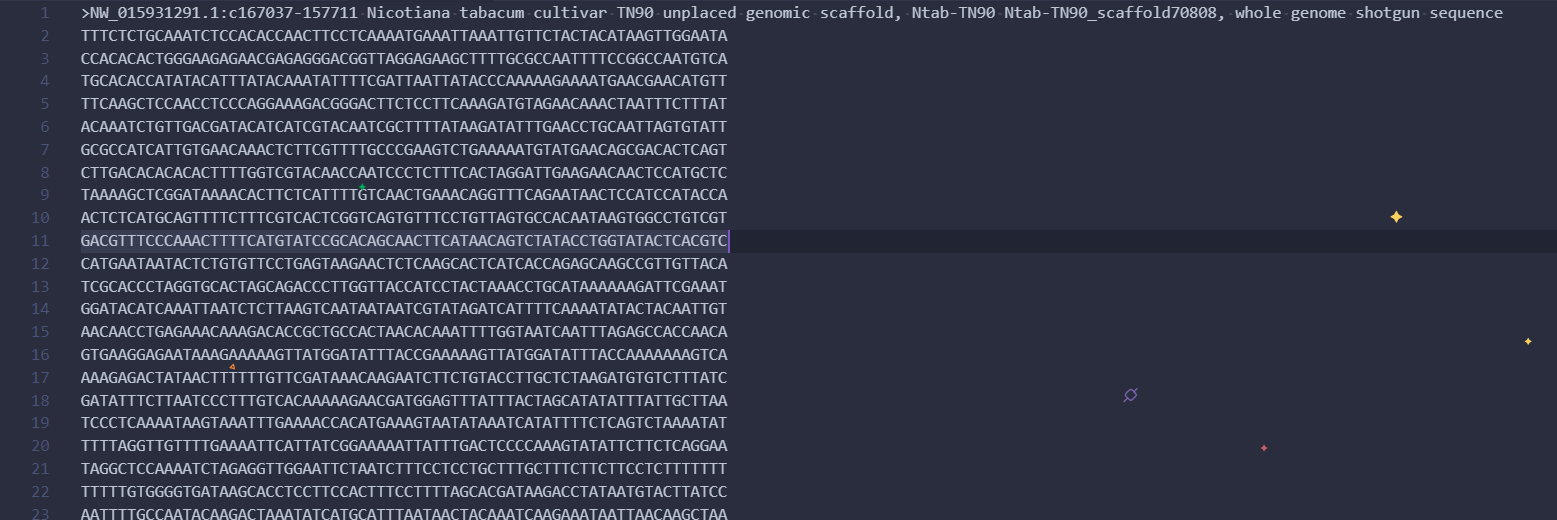The image size is (1557, 520).
Task: Click the orange triangle marker above line 17
Action: click(x=232, y=367)
